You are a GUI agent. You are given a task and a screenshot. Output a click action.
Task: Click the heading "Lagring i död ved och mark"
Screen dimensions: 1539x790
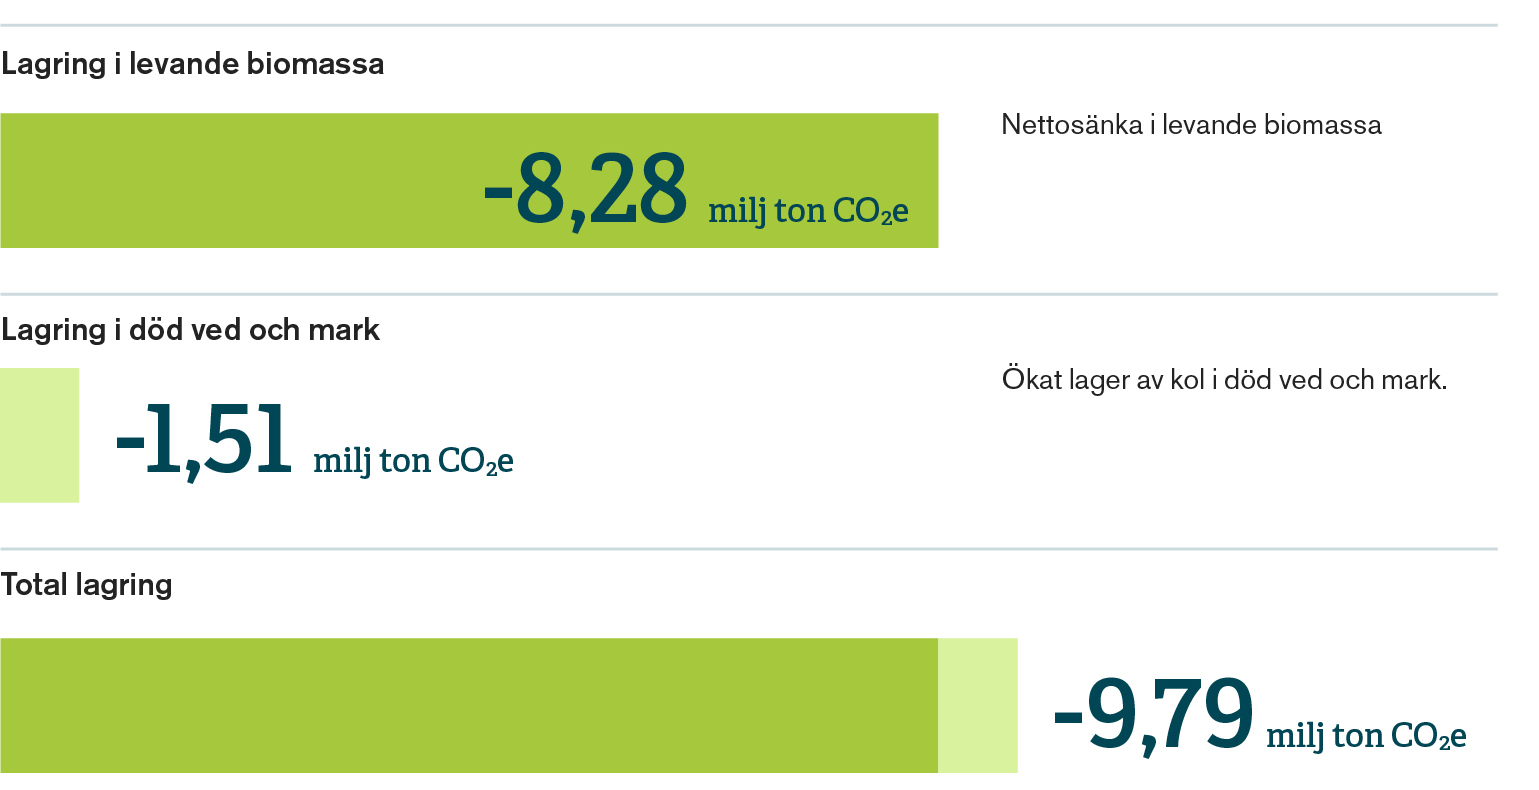coord(190,330)
